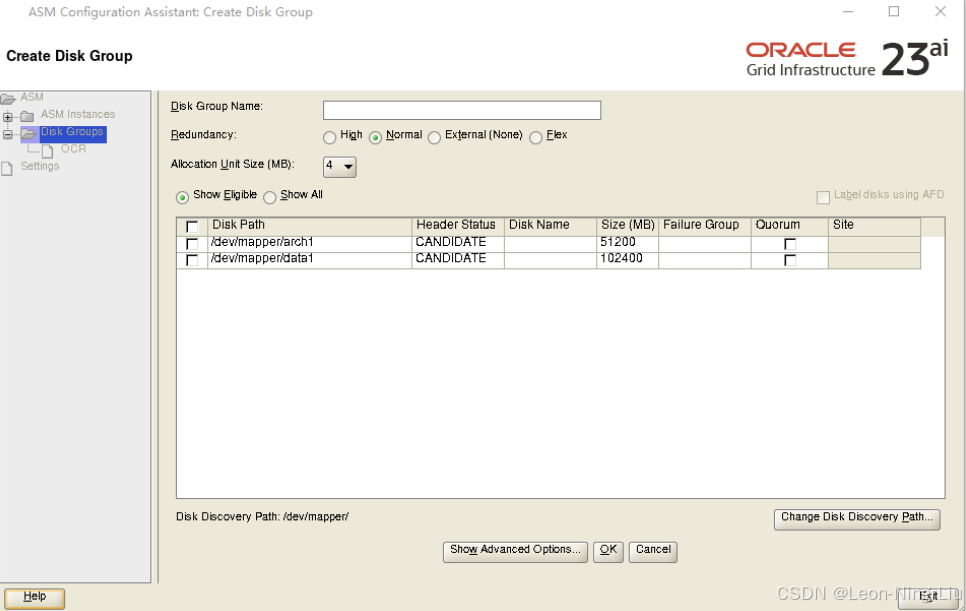Open Settings in the left tree
The image size is (966, 611).
point(40,166)
